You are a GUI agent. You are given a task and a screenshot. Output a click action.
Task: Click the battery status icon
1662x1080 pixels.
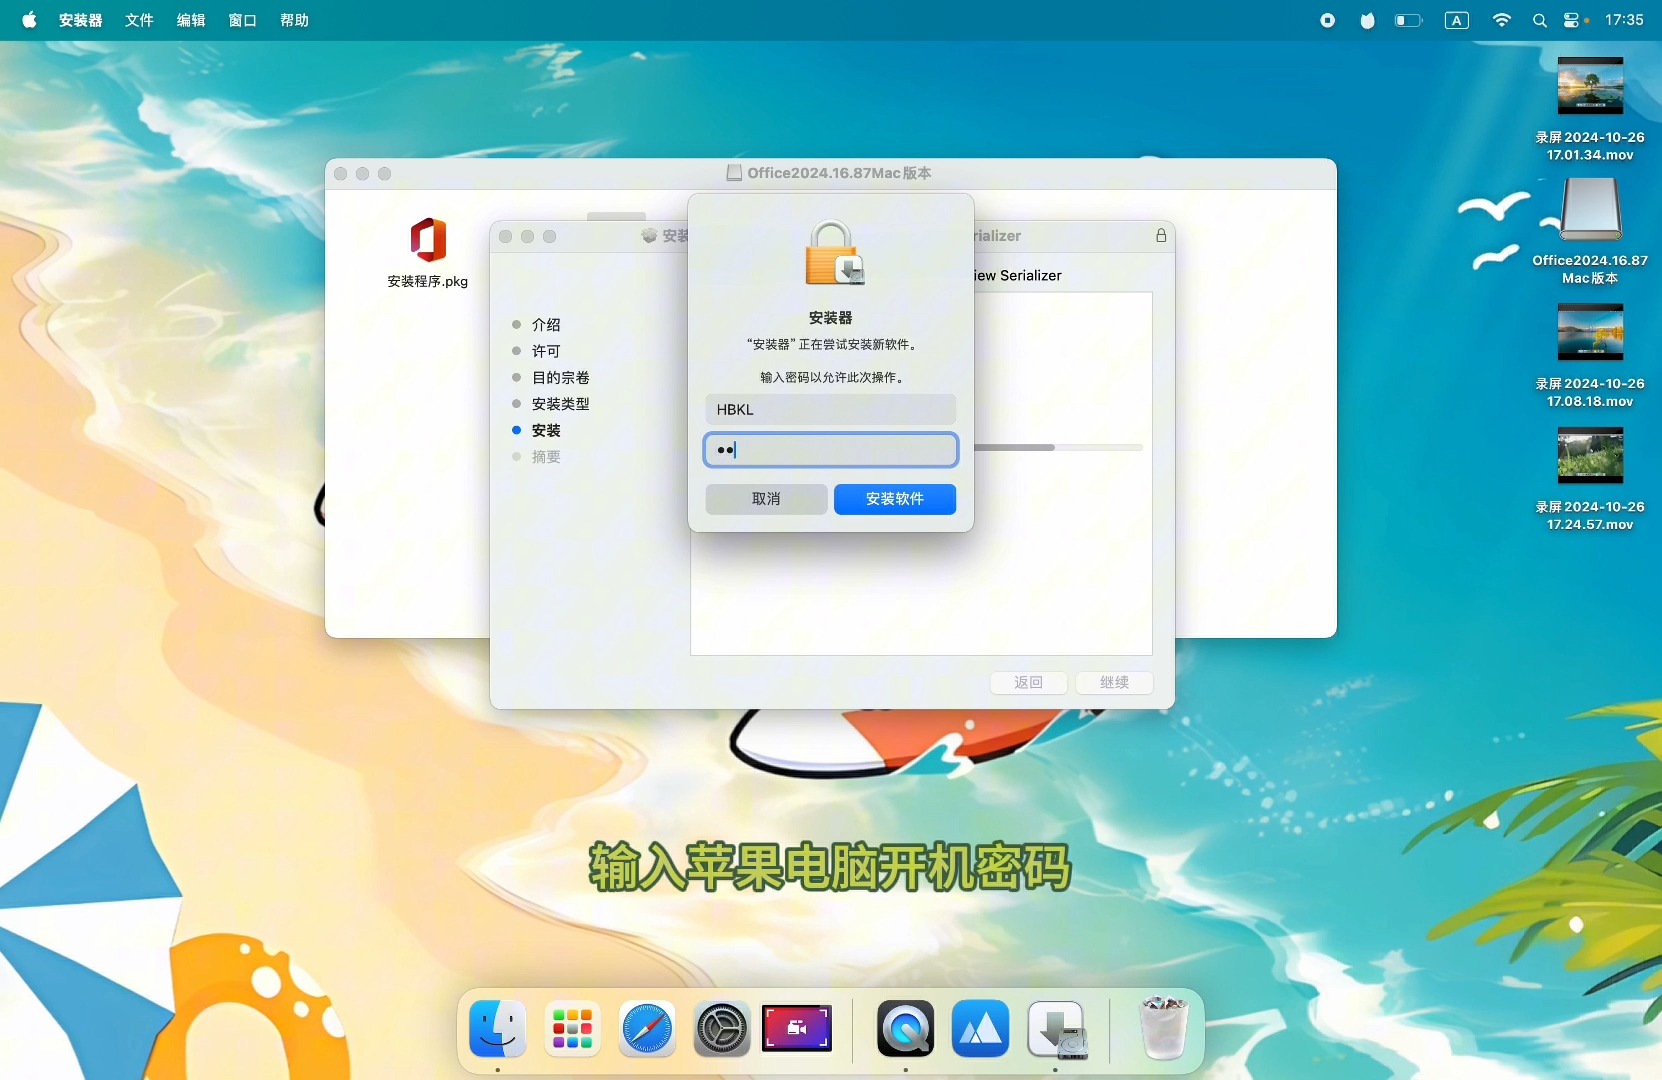1408,20
